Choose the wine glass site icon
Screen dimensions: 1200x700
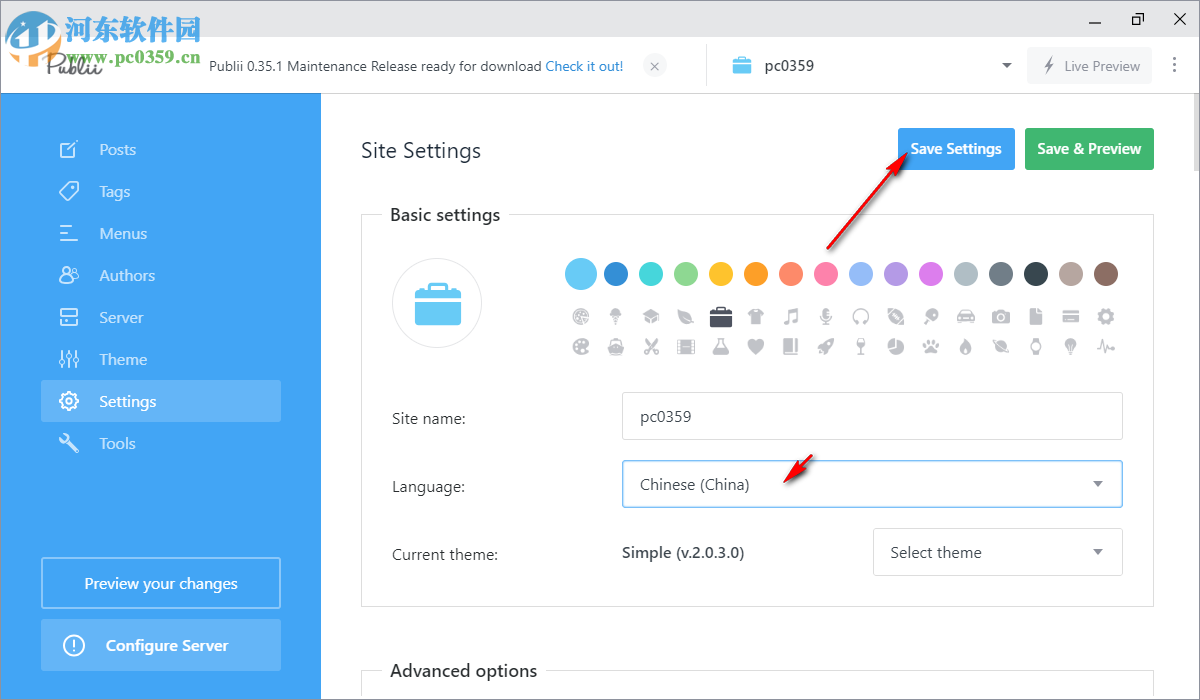pyautogui.click(x=861, y=347)
